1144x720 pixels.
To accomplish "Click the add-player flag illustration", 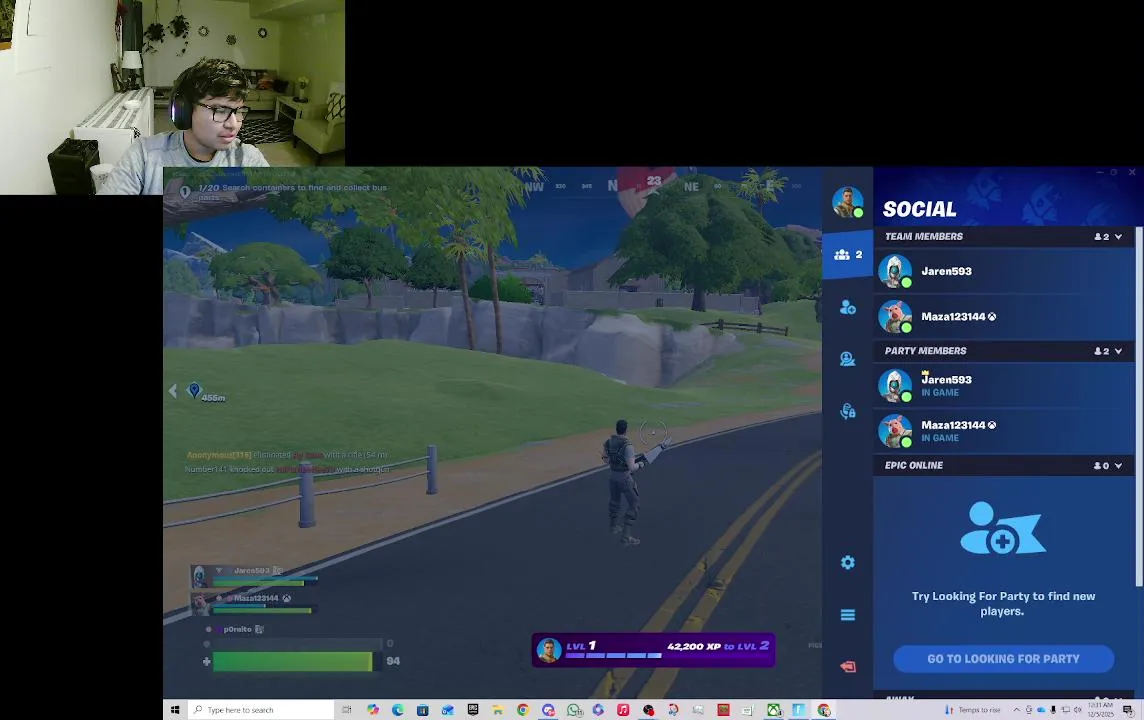I will click(1002, 528).
